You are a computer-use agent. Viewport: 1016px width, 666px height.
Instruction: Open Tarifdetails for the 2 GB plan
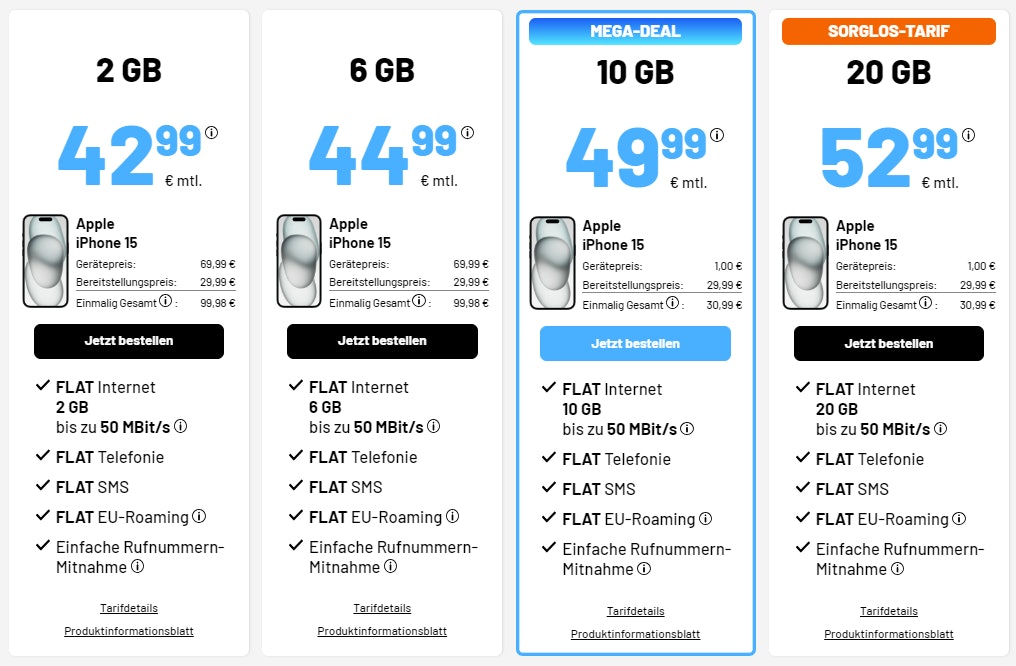[x=129, y=607]
